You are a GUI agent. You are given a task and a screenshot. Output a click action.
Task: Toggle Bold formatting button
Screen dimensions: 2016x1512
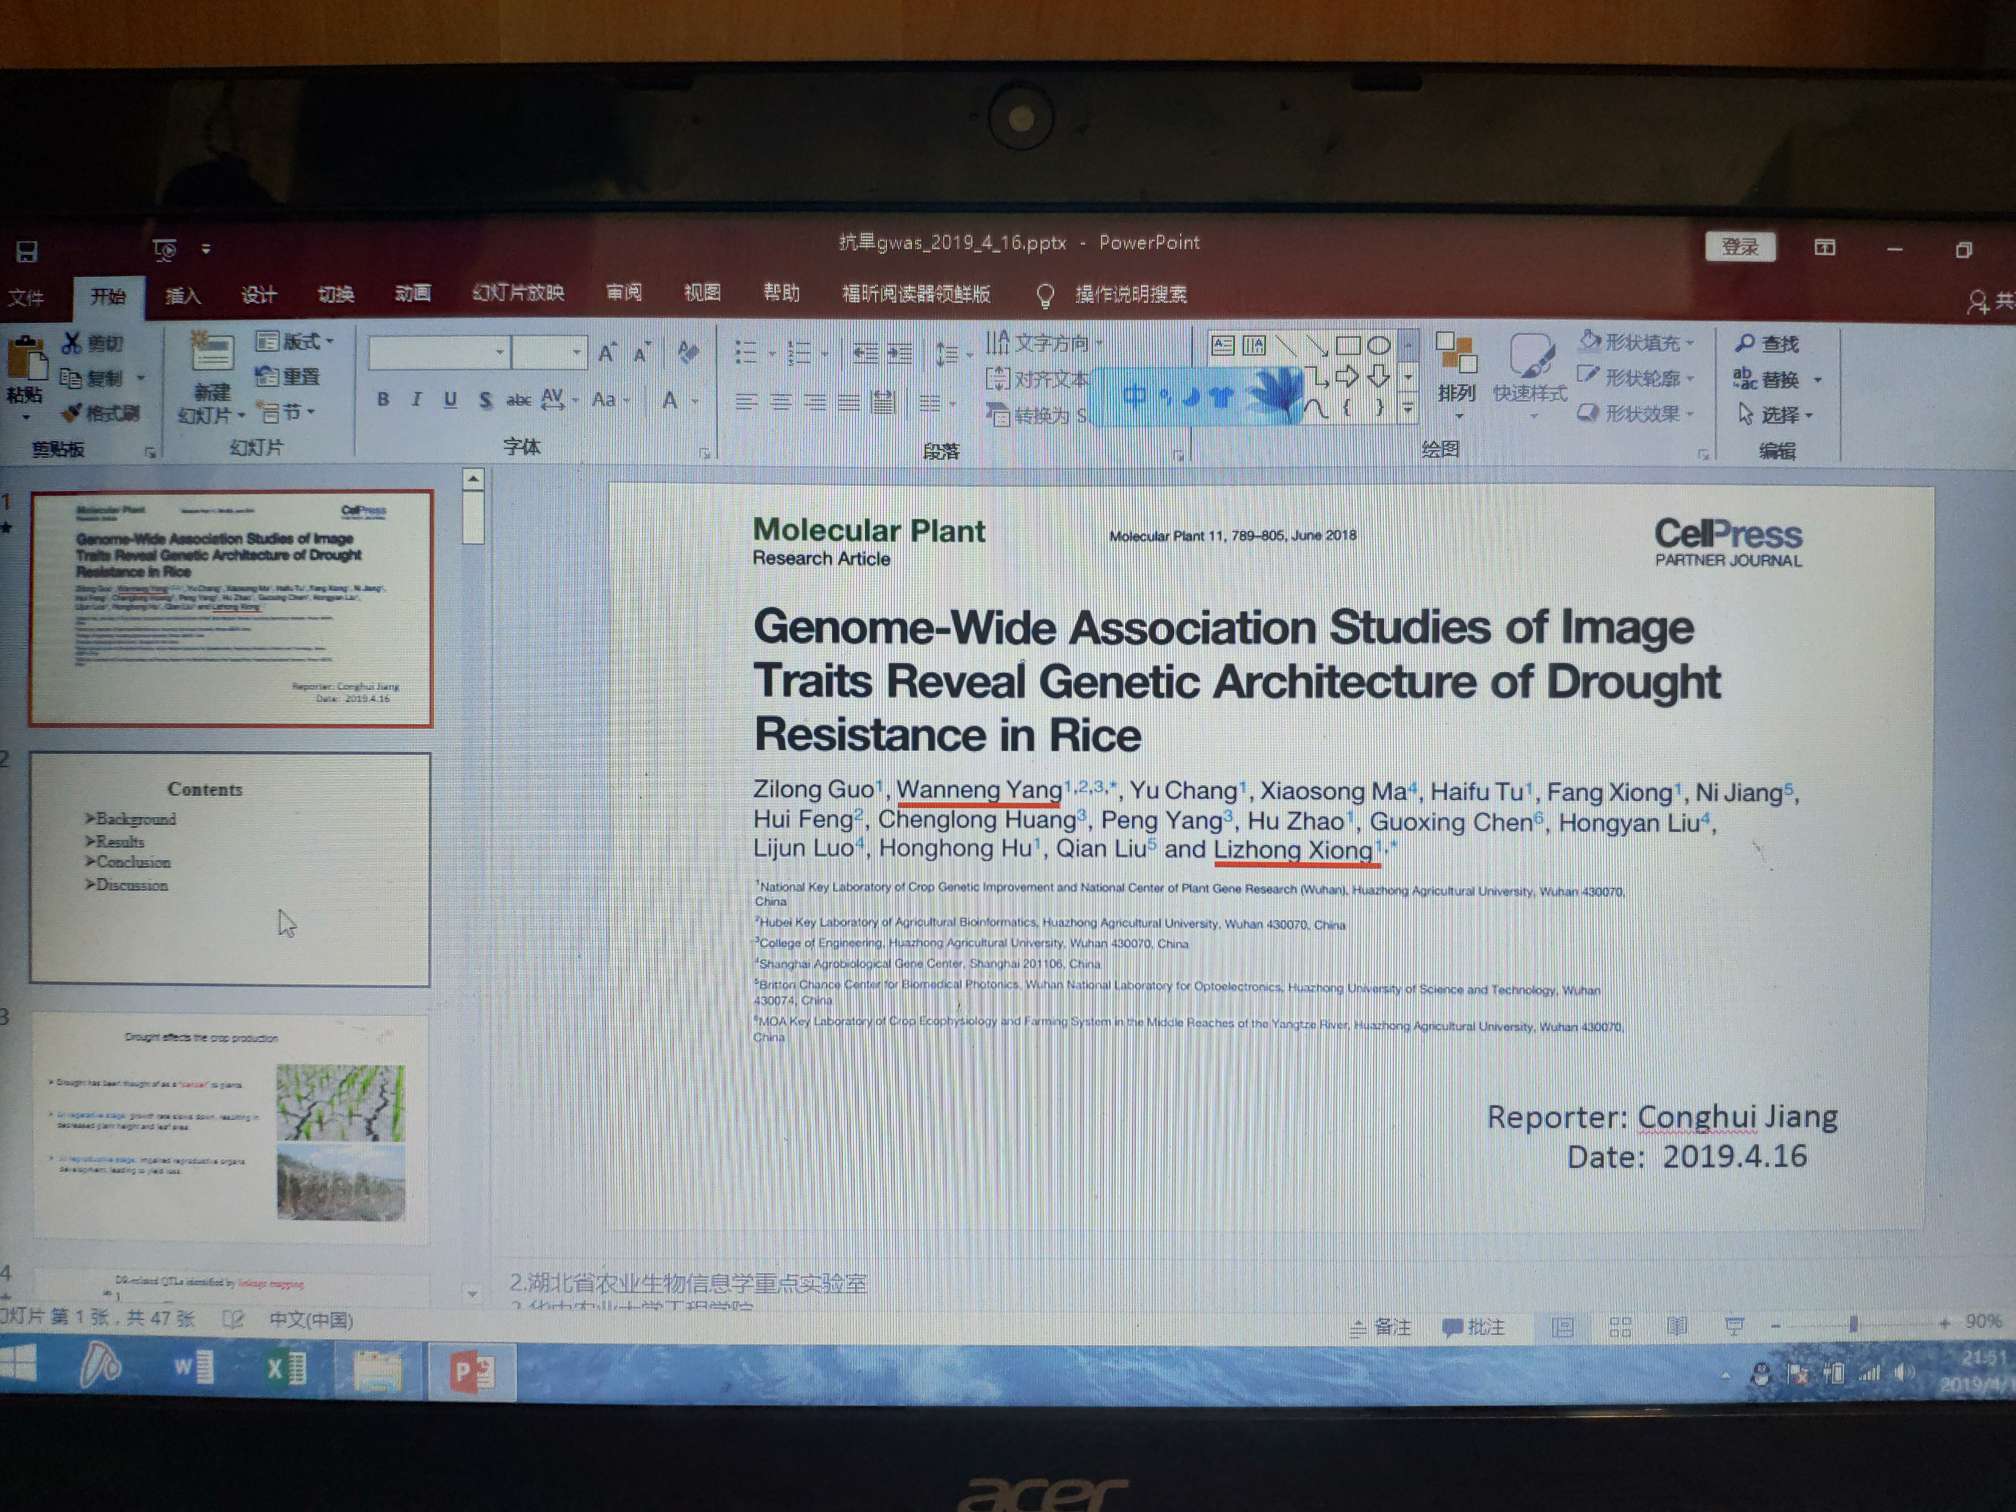(383, 400)
